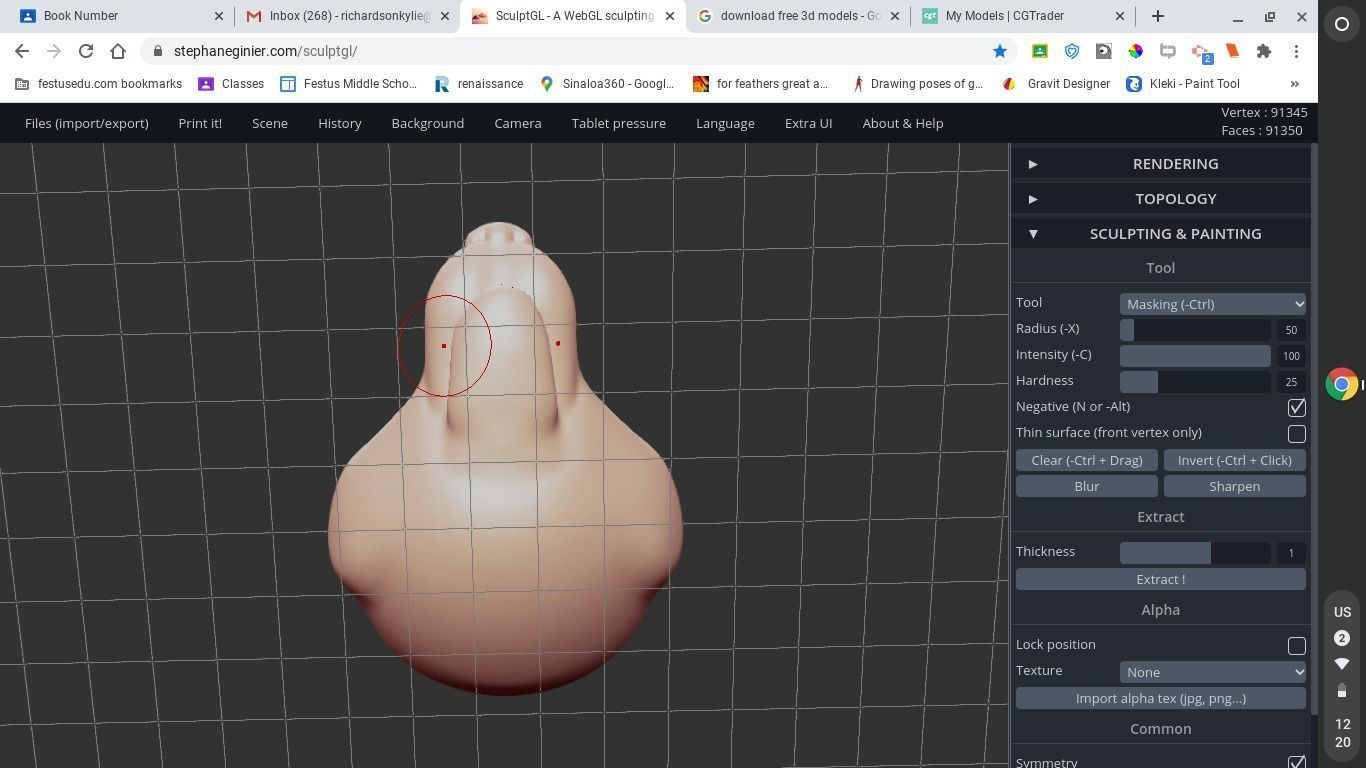Blur the mask with the Blur button

tap(1087, 486)
